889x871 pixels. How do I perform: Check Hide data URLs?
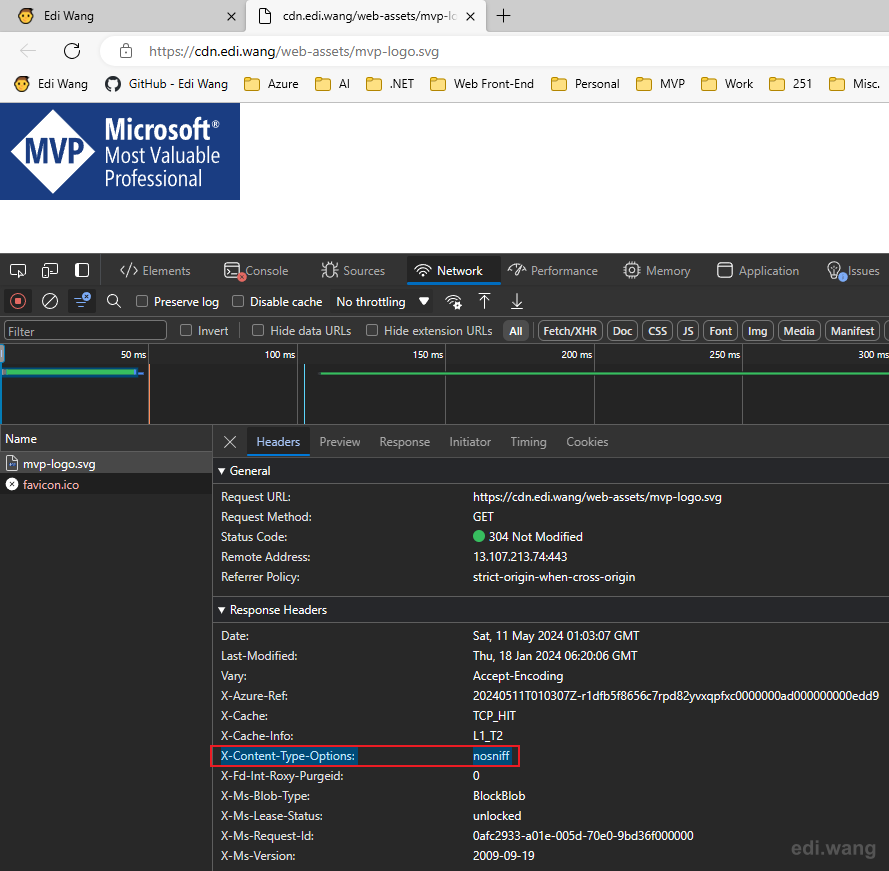tap(258, 330)
